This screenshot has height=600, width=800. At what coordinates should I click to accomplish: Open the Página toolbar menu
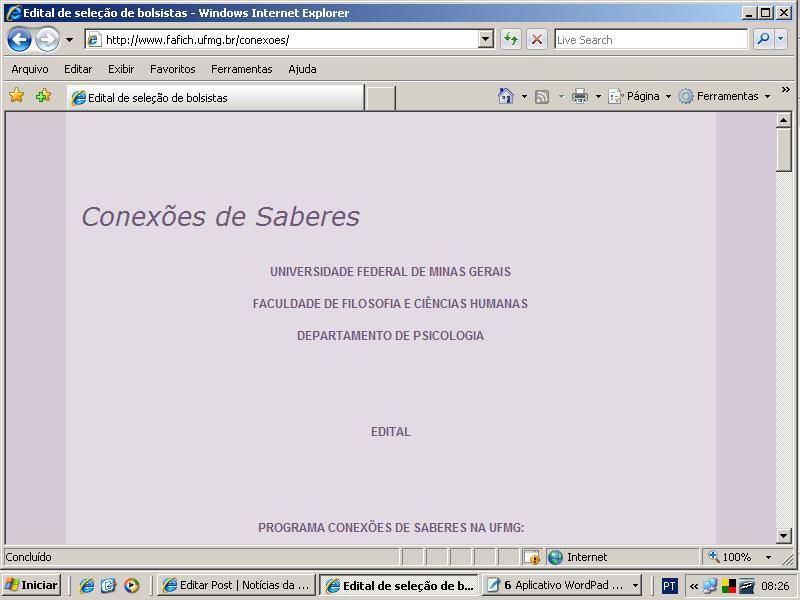[640, 96]
